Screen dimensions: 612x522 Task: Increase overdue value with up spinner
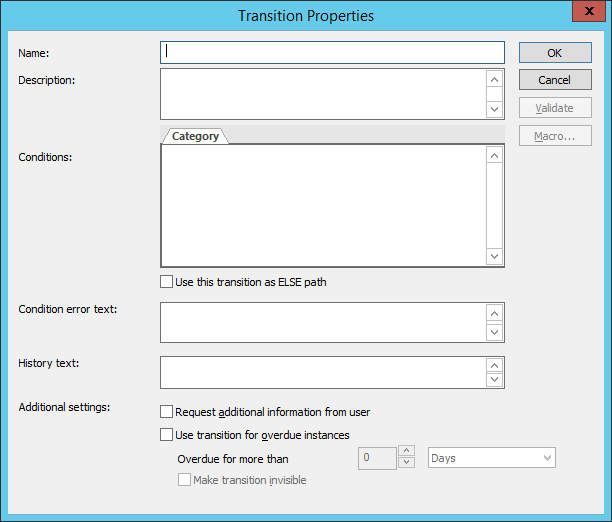click(x=406, y=451)
